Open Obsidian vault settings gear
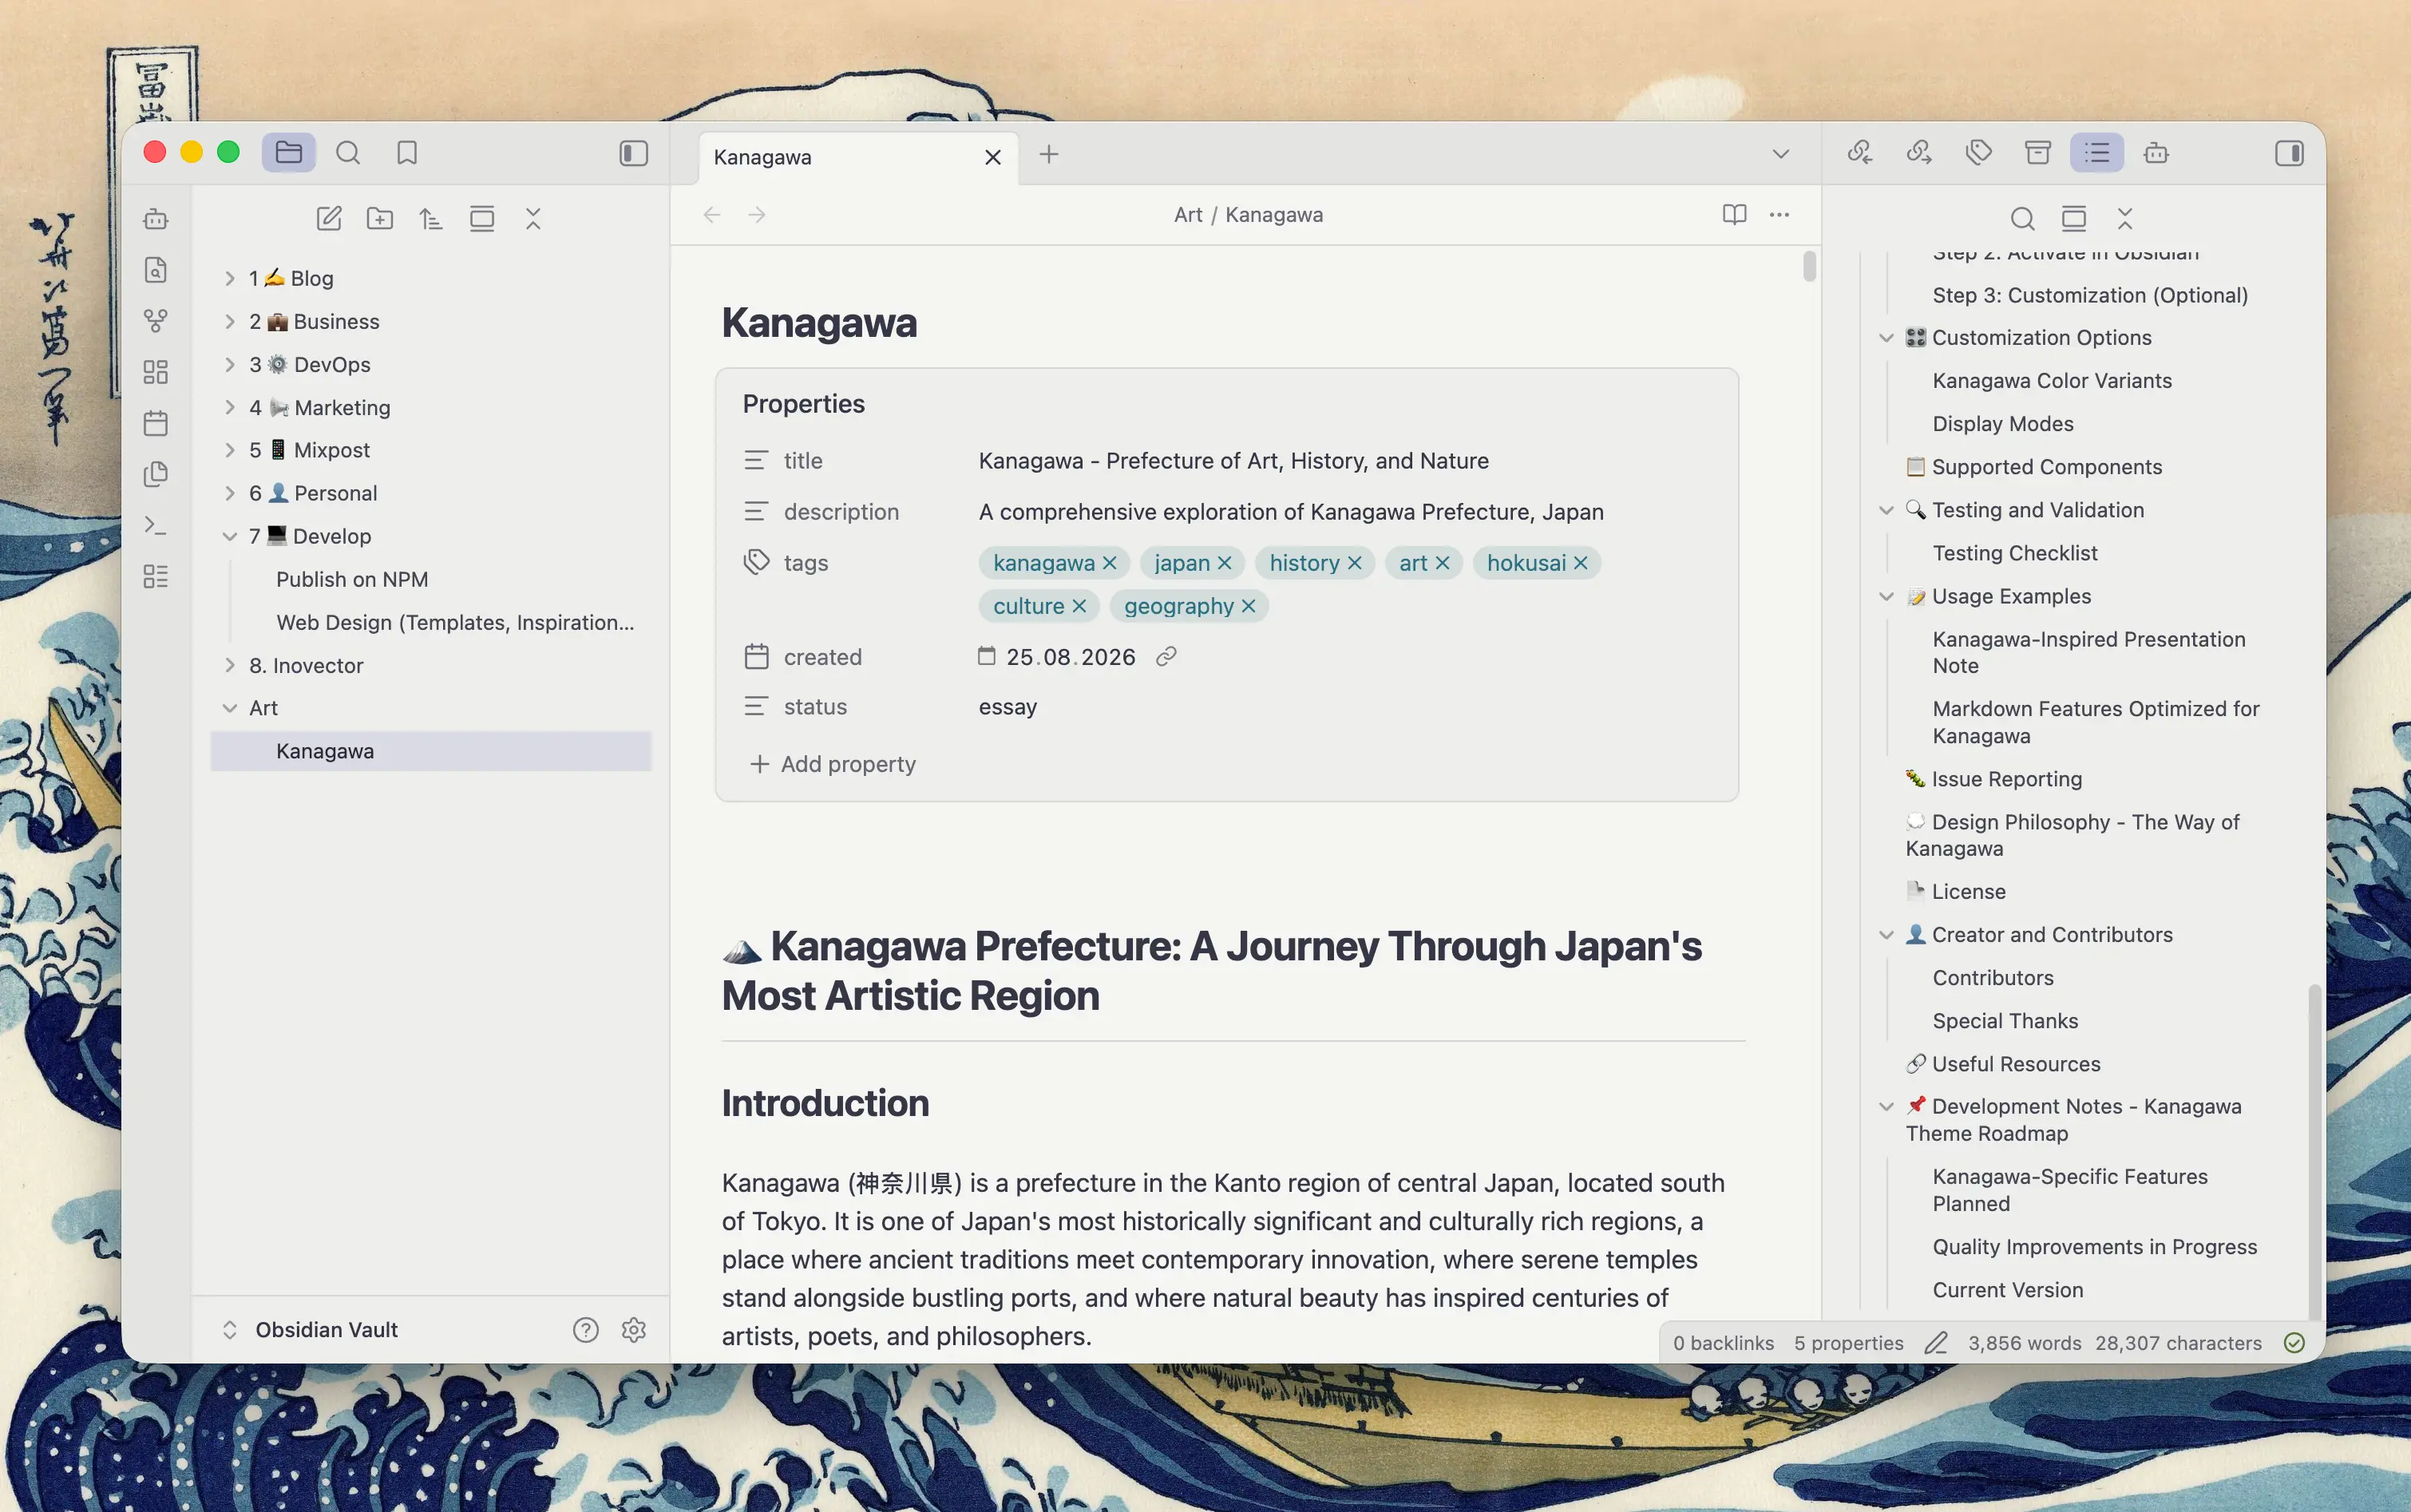Image resolution: width=2411 pixels, height=1512 pixels. tap(634, 1329)
